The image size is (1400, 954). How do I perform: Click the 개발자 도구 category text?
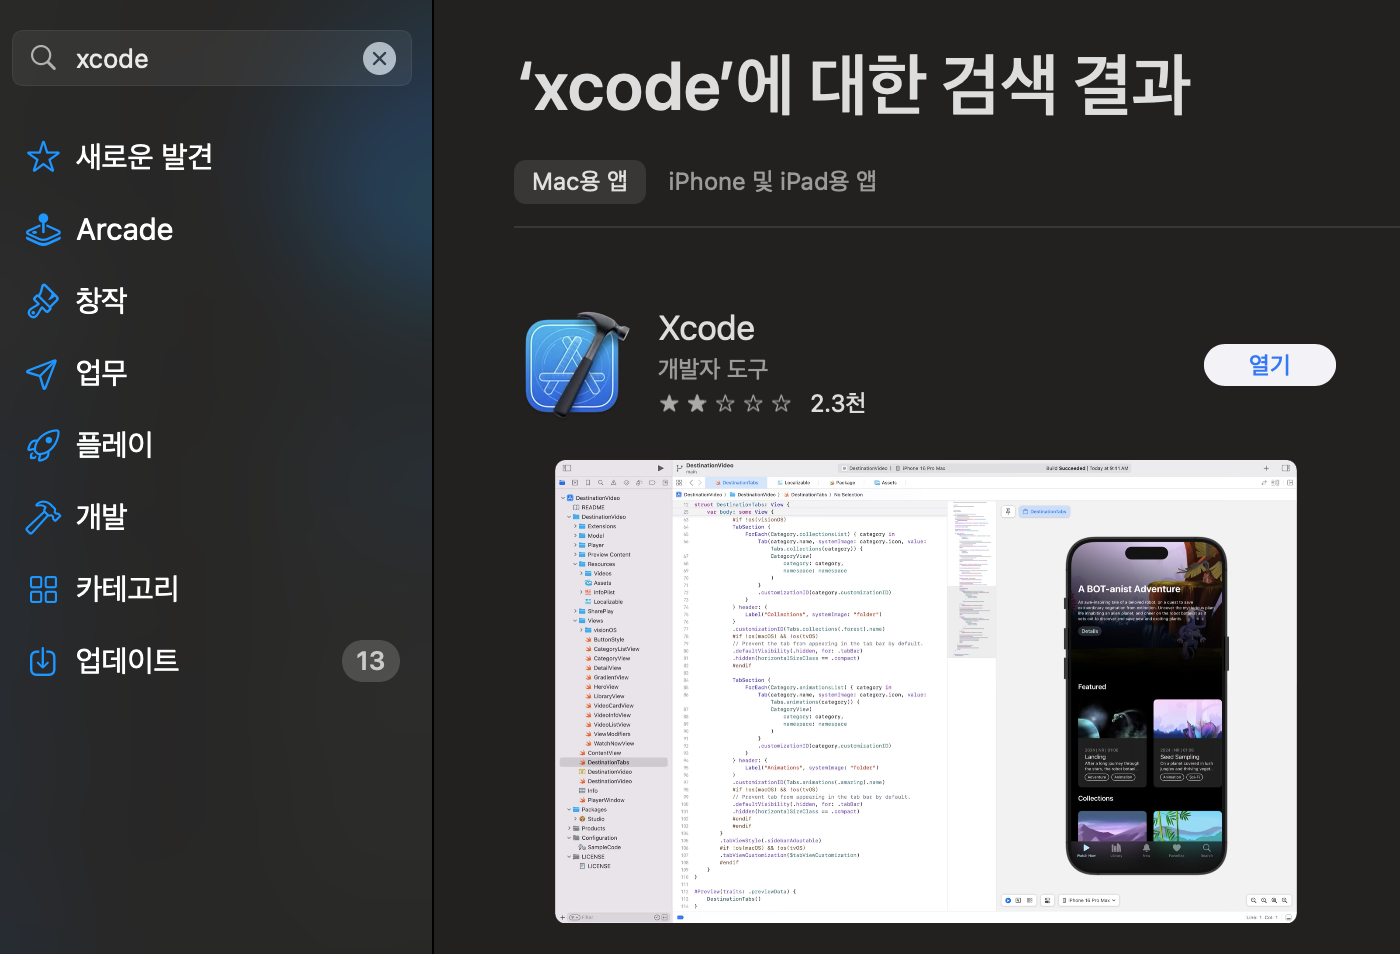coord(713,369)
